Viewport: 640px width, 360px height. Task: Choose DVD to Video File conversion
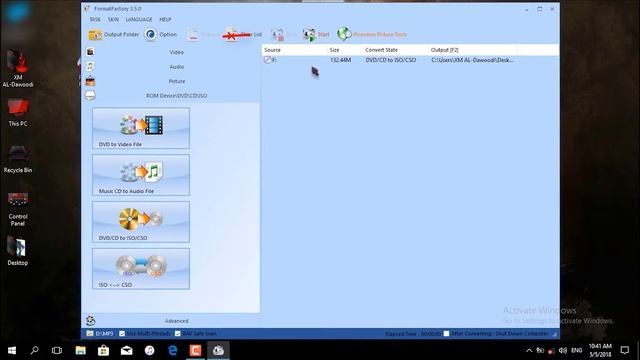141,128
